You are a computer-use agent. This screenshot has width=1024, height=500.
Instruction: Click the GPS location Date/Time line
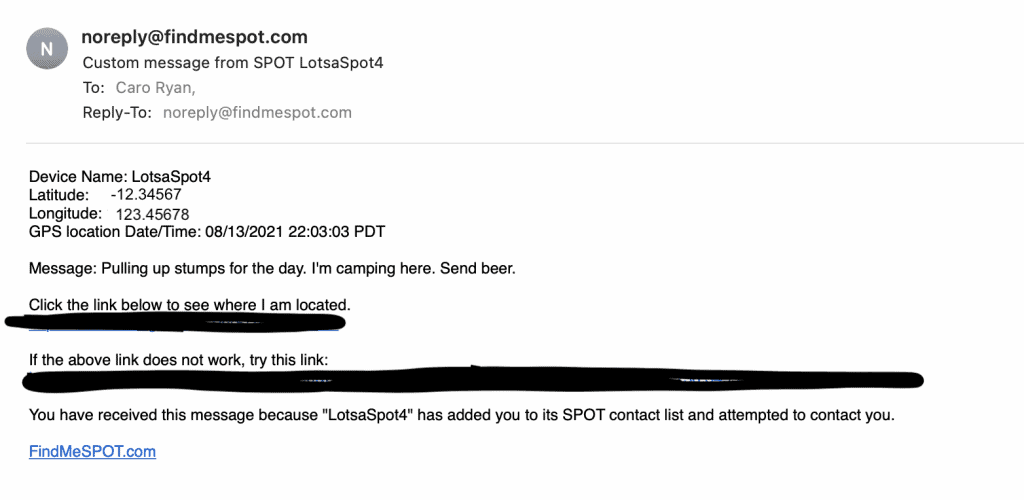click(207, 232)
